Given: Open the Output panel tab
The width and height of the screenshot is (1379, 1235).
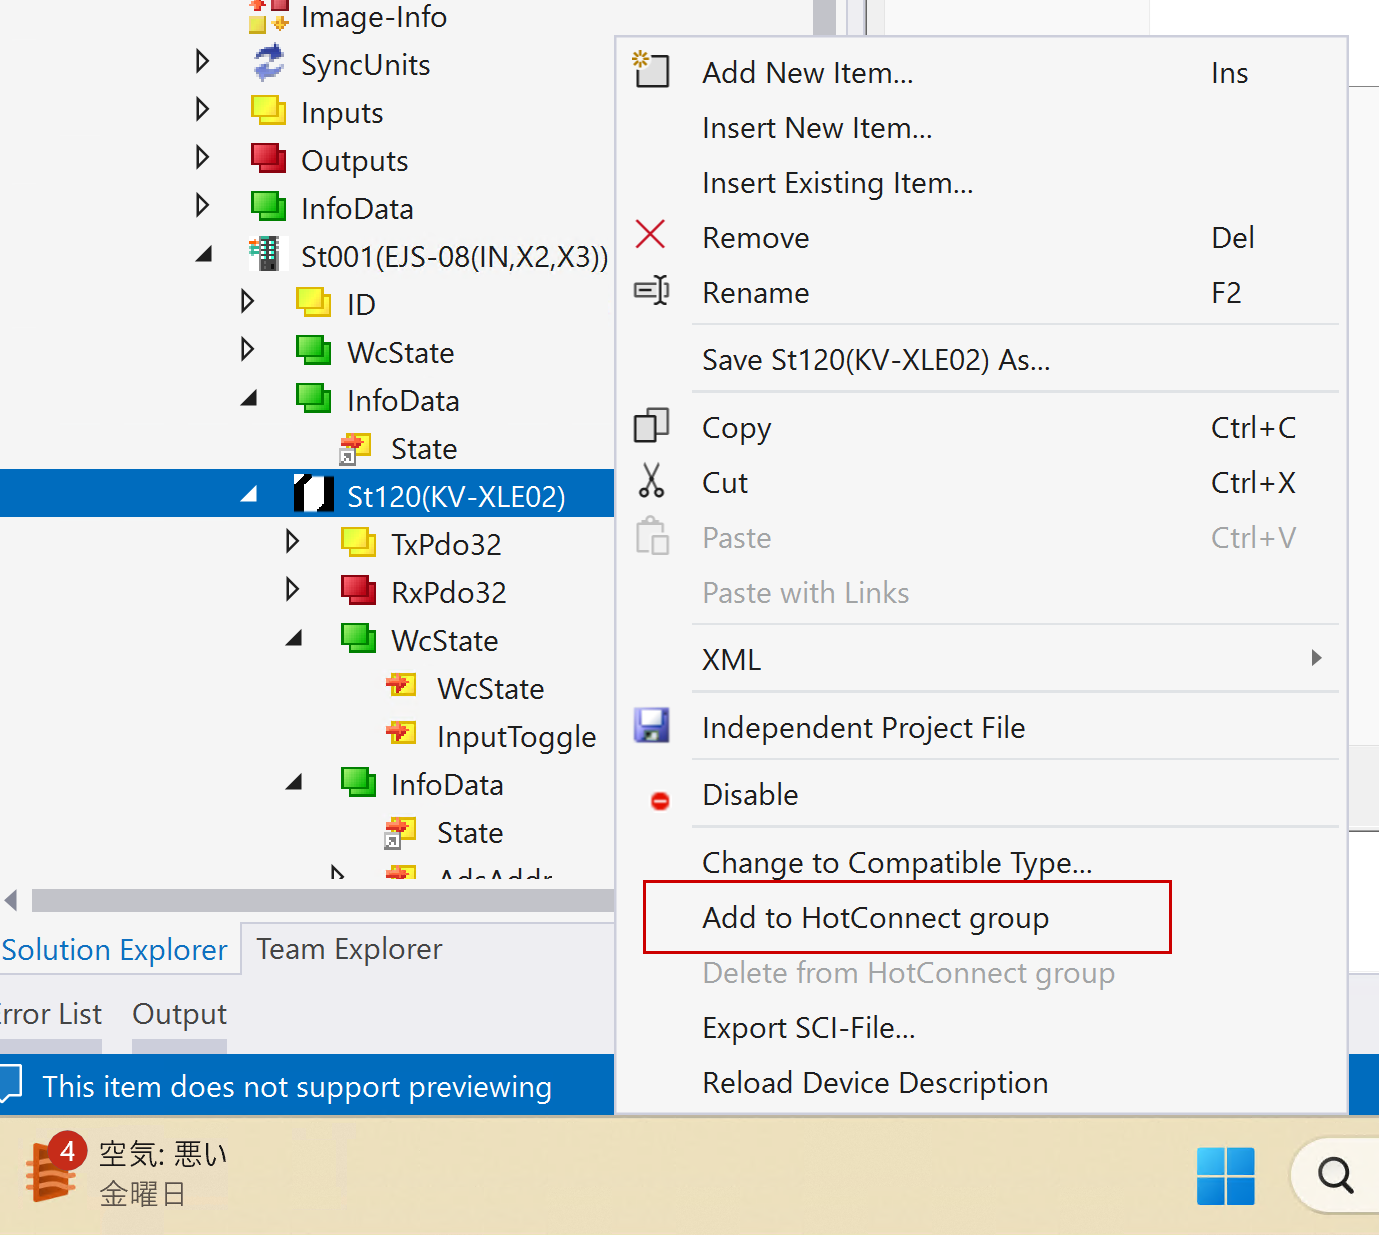Looking at the screenshot, I should (x=179, y=1014).
